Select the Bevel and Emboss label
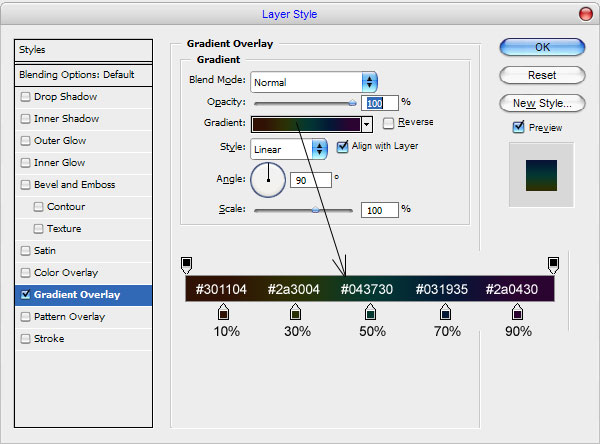This screenshot has width=600, height=444. coord(75,185)
